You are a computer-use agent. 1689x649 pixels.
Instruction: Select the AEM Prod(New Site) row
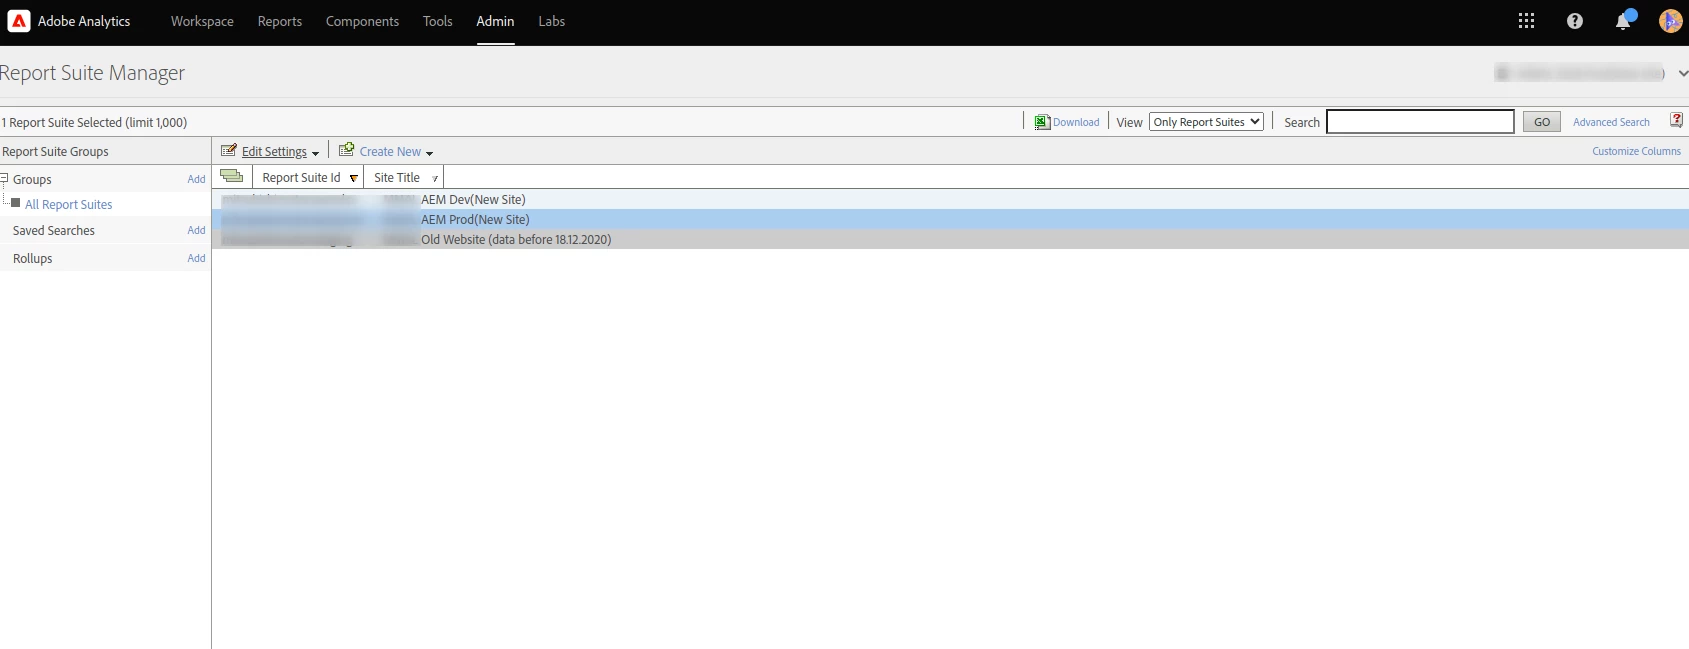(x=950, y=219)
